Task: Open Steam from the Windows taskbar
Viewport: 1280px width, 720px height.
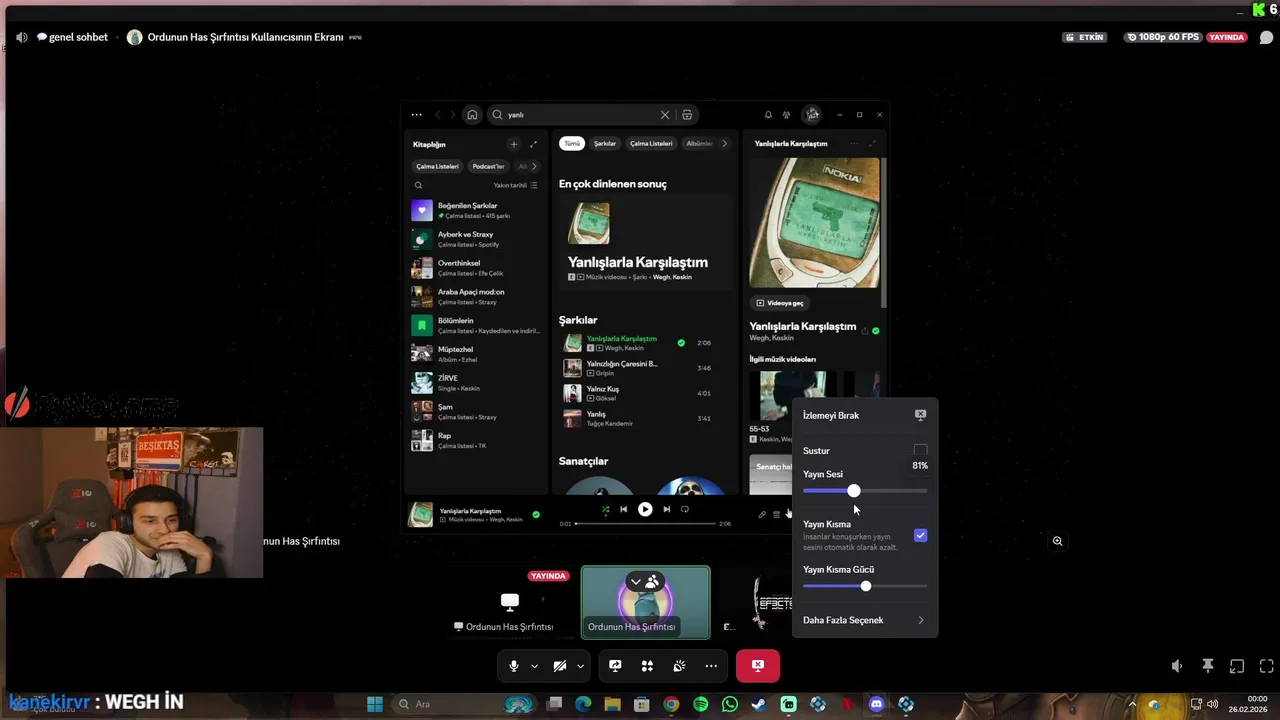Action: point(759,704)
